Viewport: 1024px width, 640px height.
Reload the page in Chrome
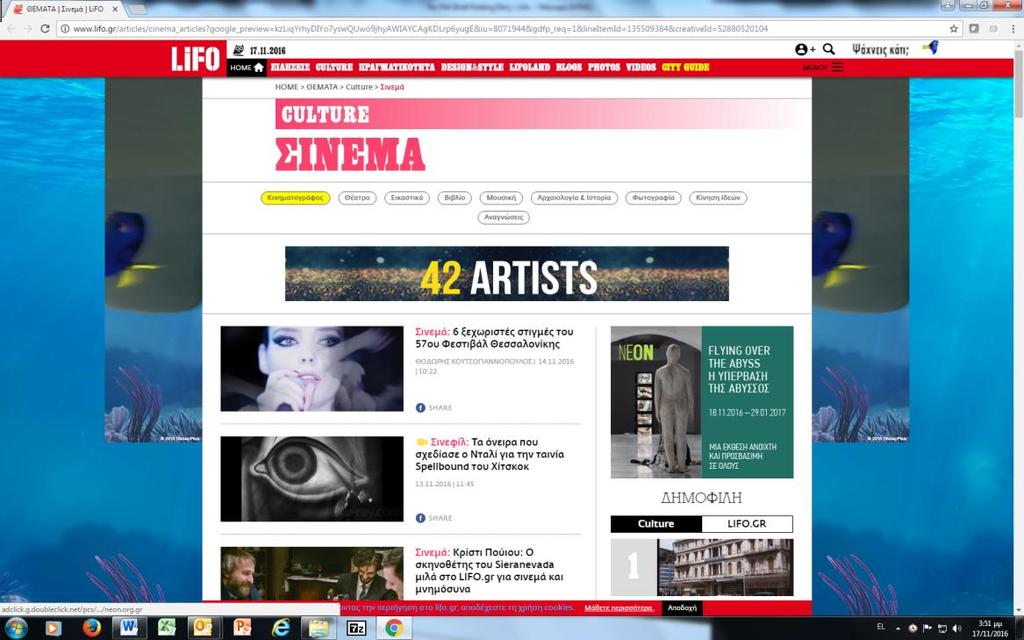[45, 29]
